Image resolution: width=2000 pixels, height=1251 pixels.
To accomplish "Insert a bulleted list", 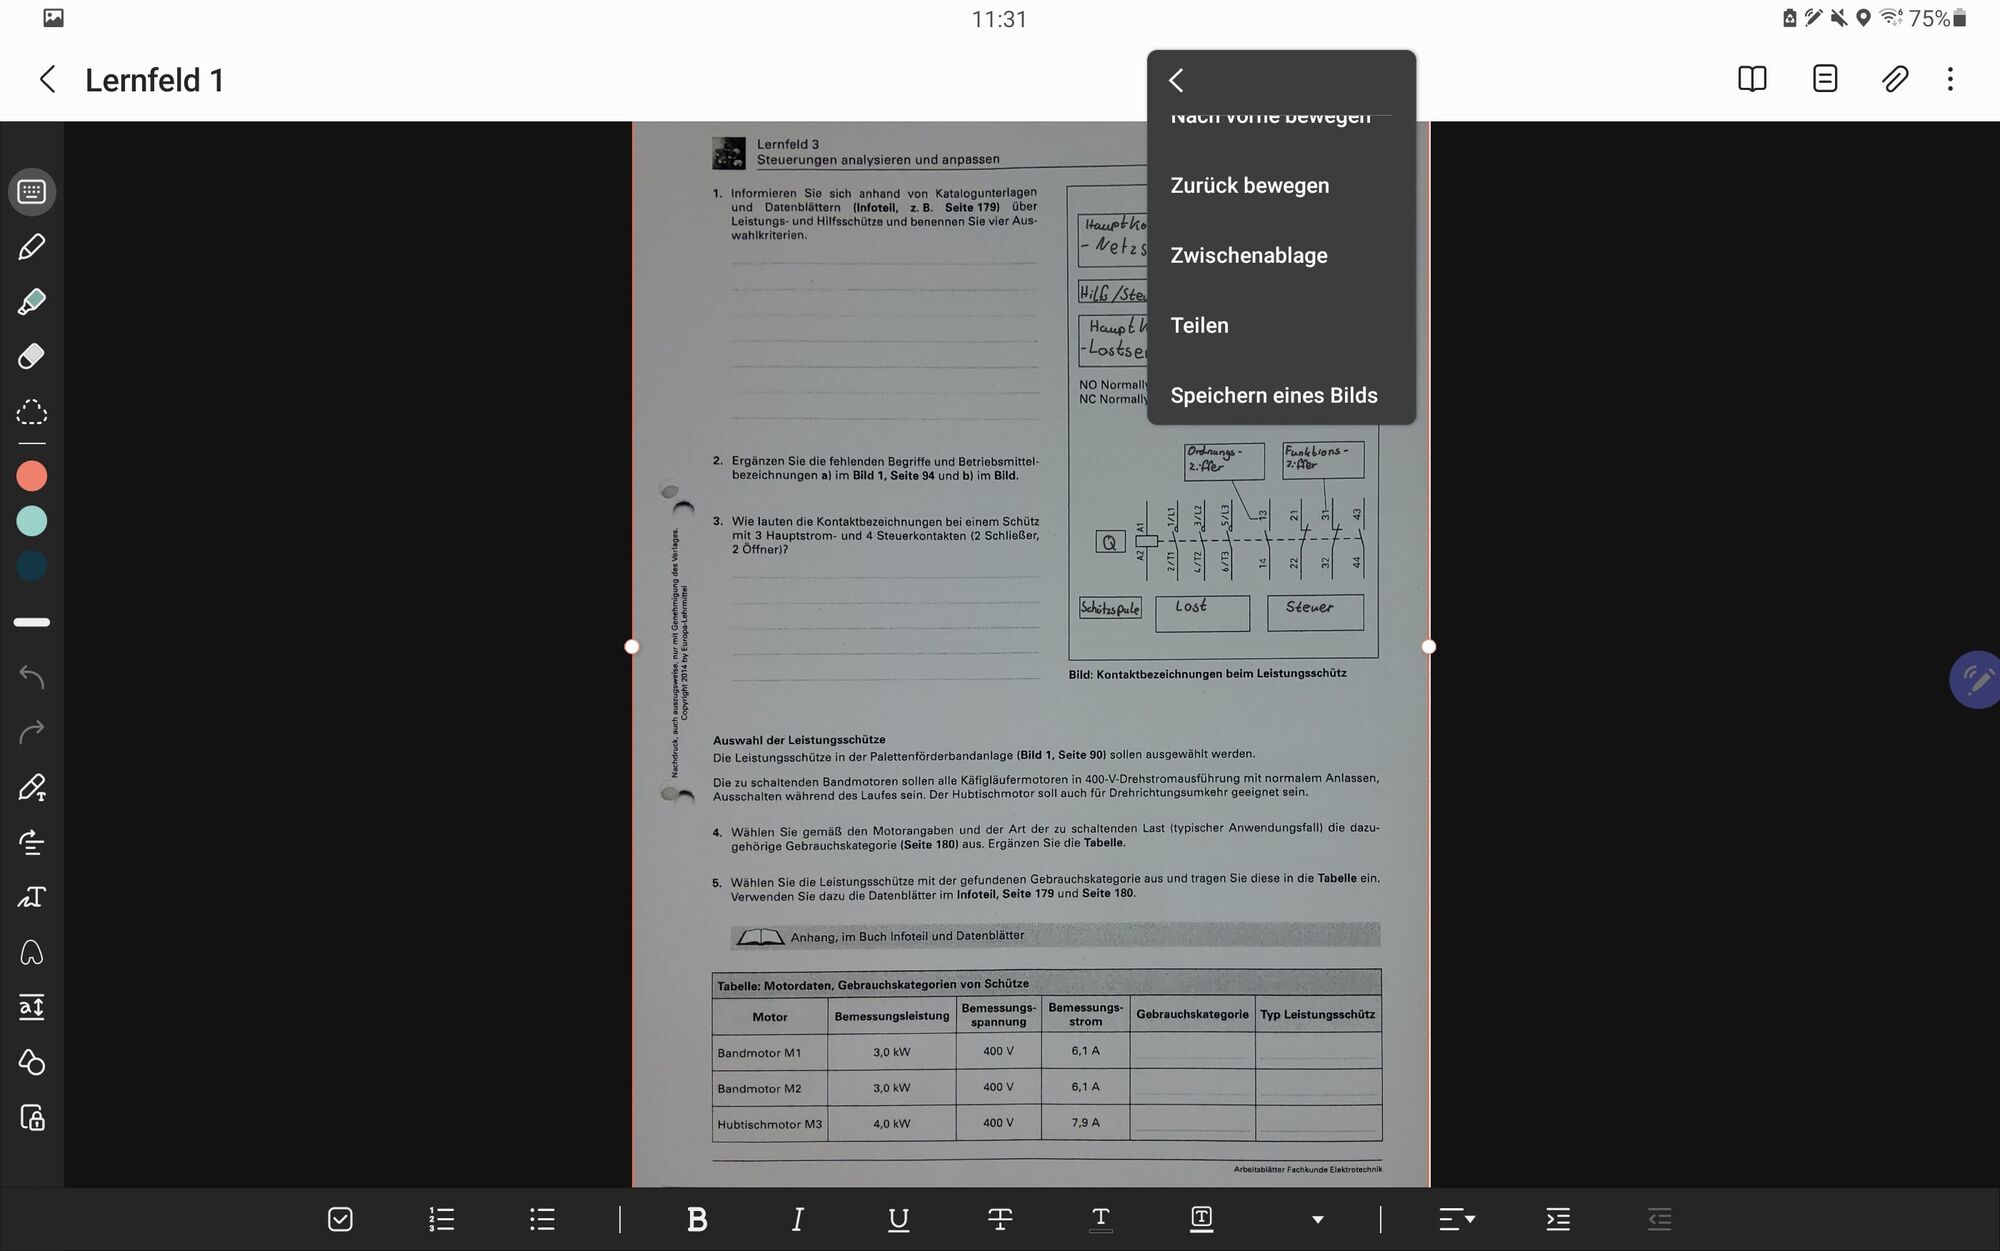I will point(542,1219).
